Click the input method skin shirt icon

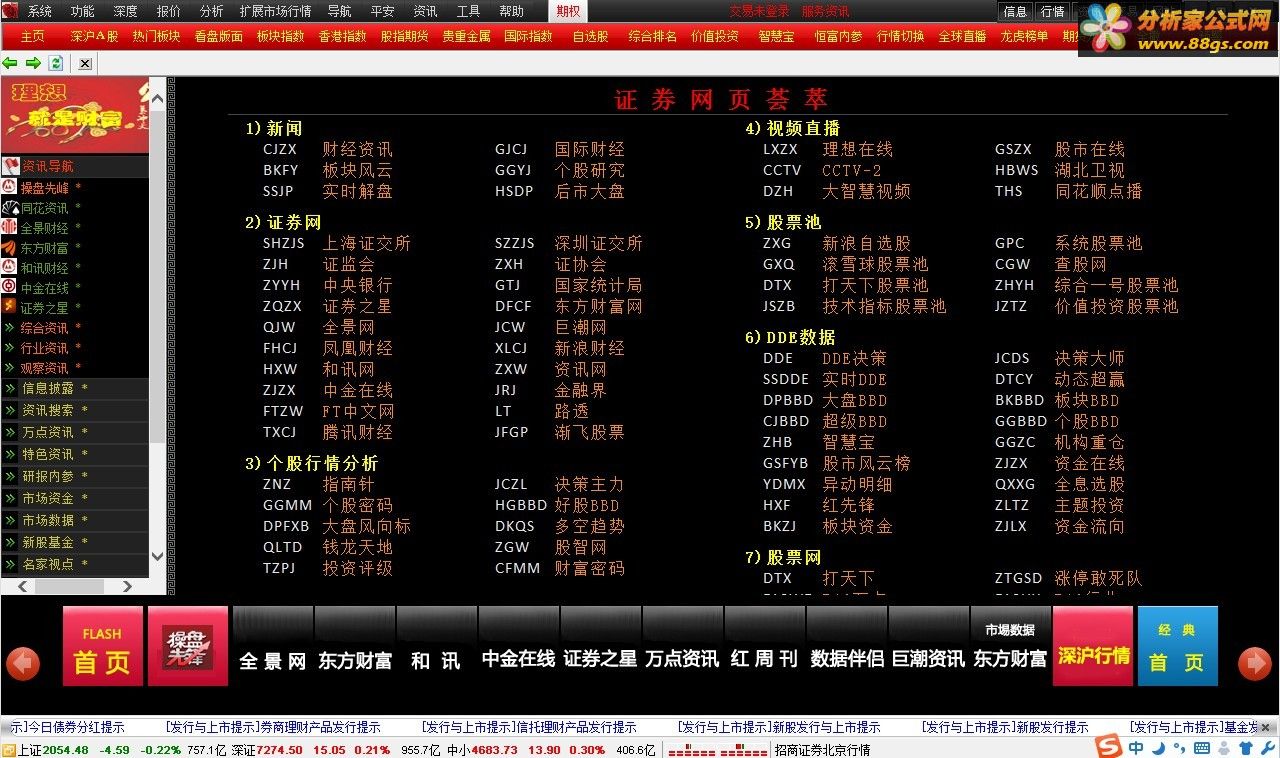point(1246,748)
